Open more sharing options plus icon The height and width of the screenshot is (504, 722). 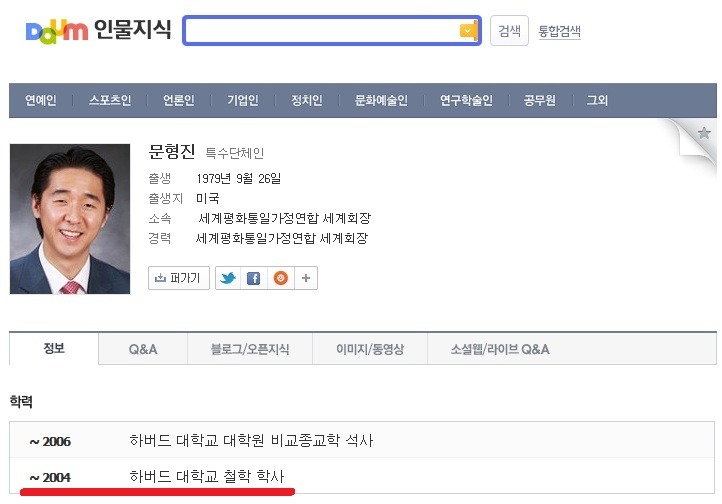[x=306, y=278]
